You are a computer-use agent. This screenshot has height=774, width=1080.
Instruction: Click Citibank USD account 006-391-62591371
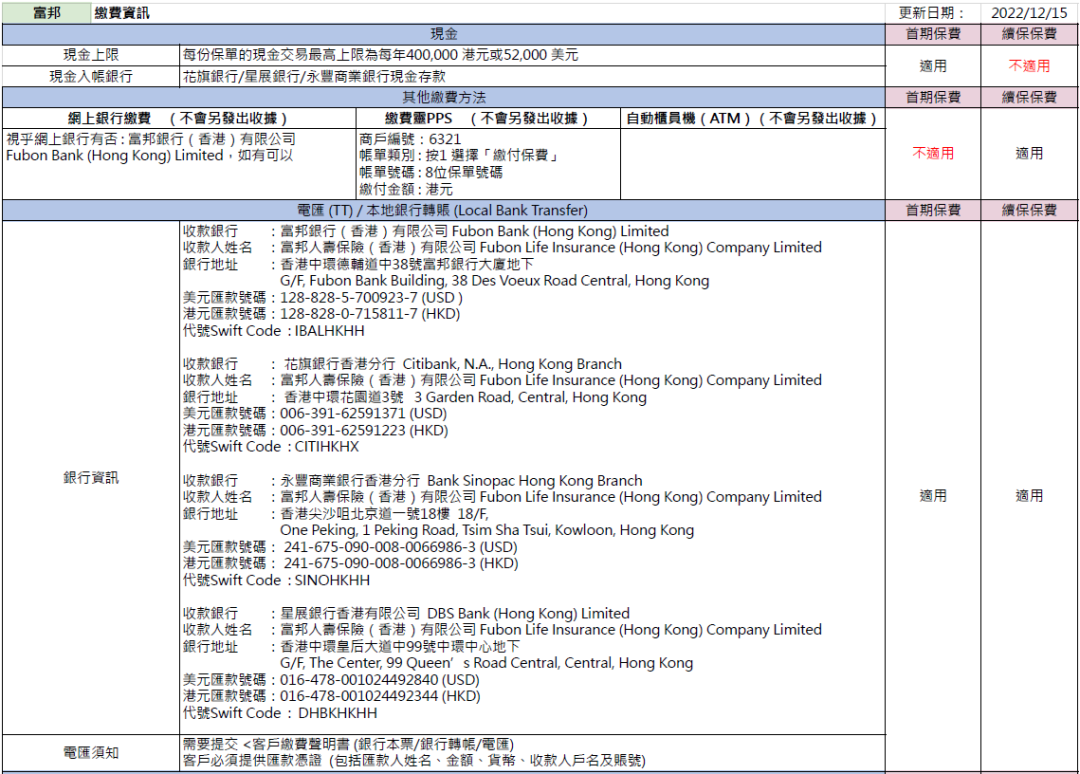click(x=315, y=414)
